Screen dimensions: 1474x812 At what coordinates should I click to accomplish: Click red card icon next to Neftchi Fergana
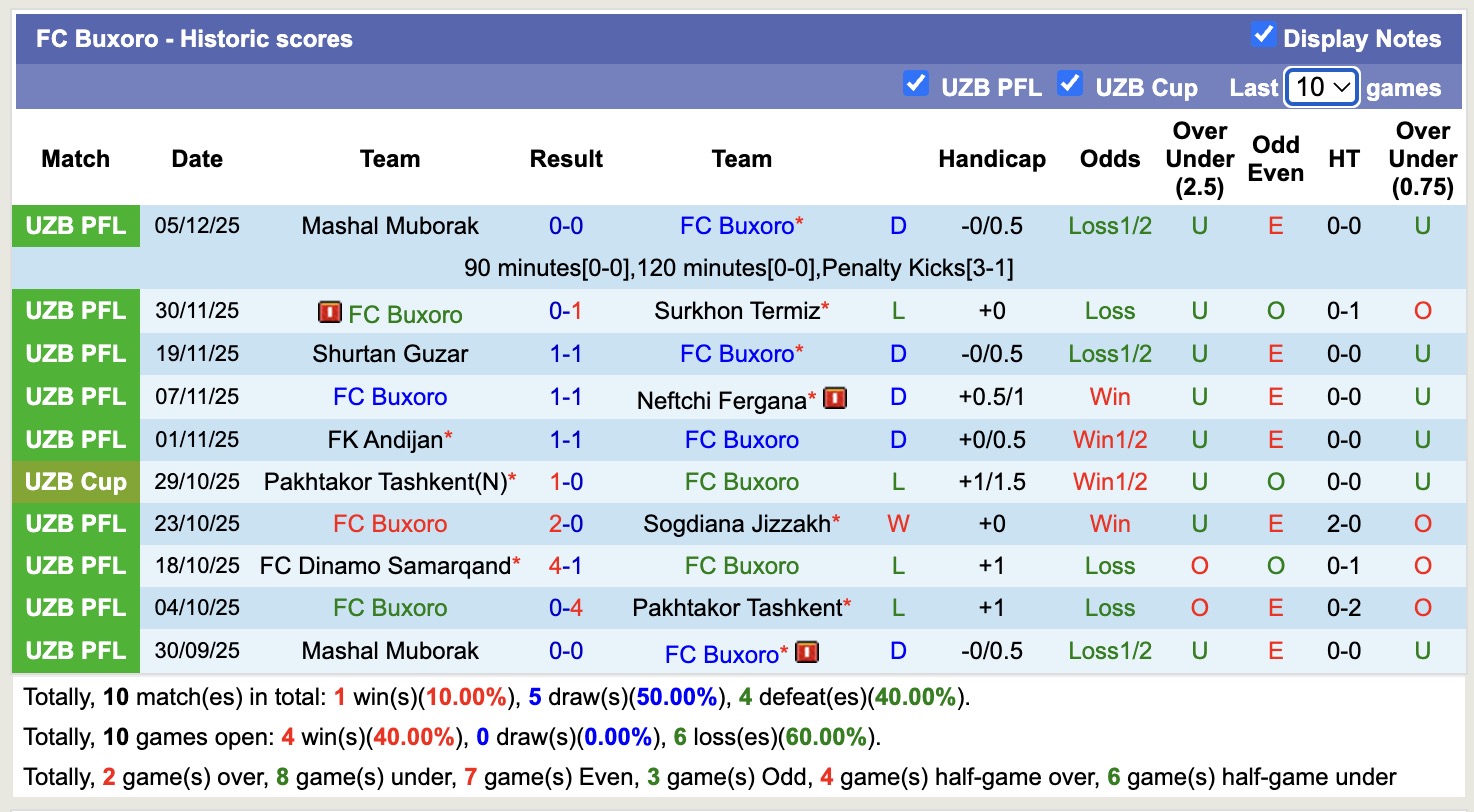click(835, 399)
